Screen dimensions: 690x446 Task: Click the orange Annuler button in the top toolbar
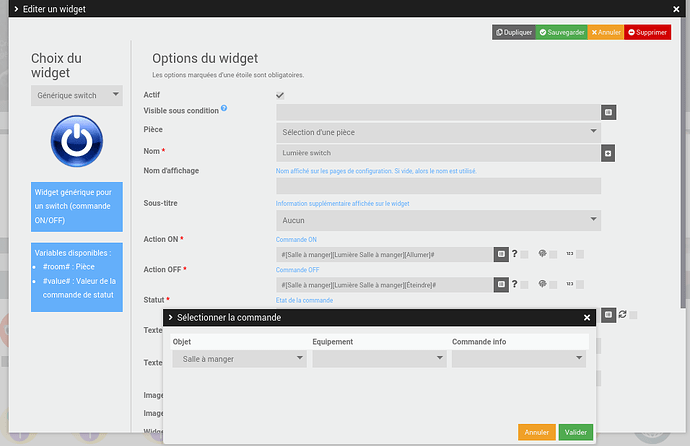(x=606, y=32)
